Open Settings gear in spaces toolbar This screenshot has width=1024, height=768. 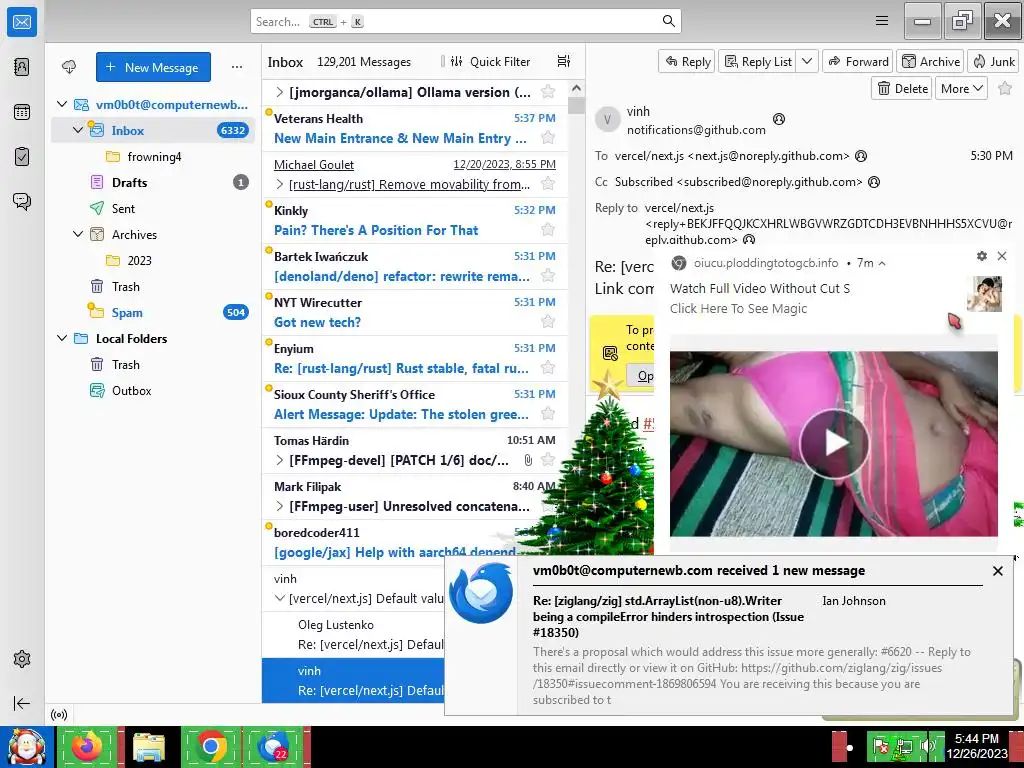[22, 659]
